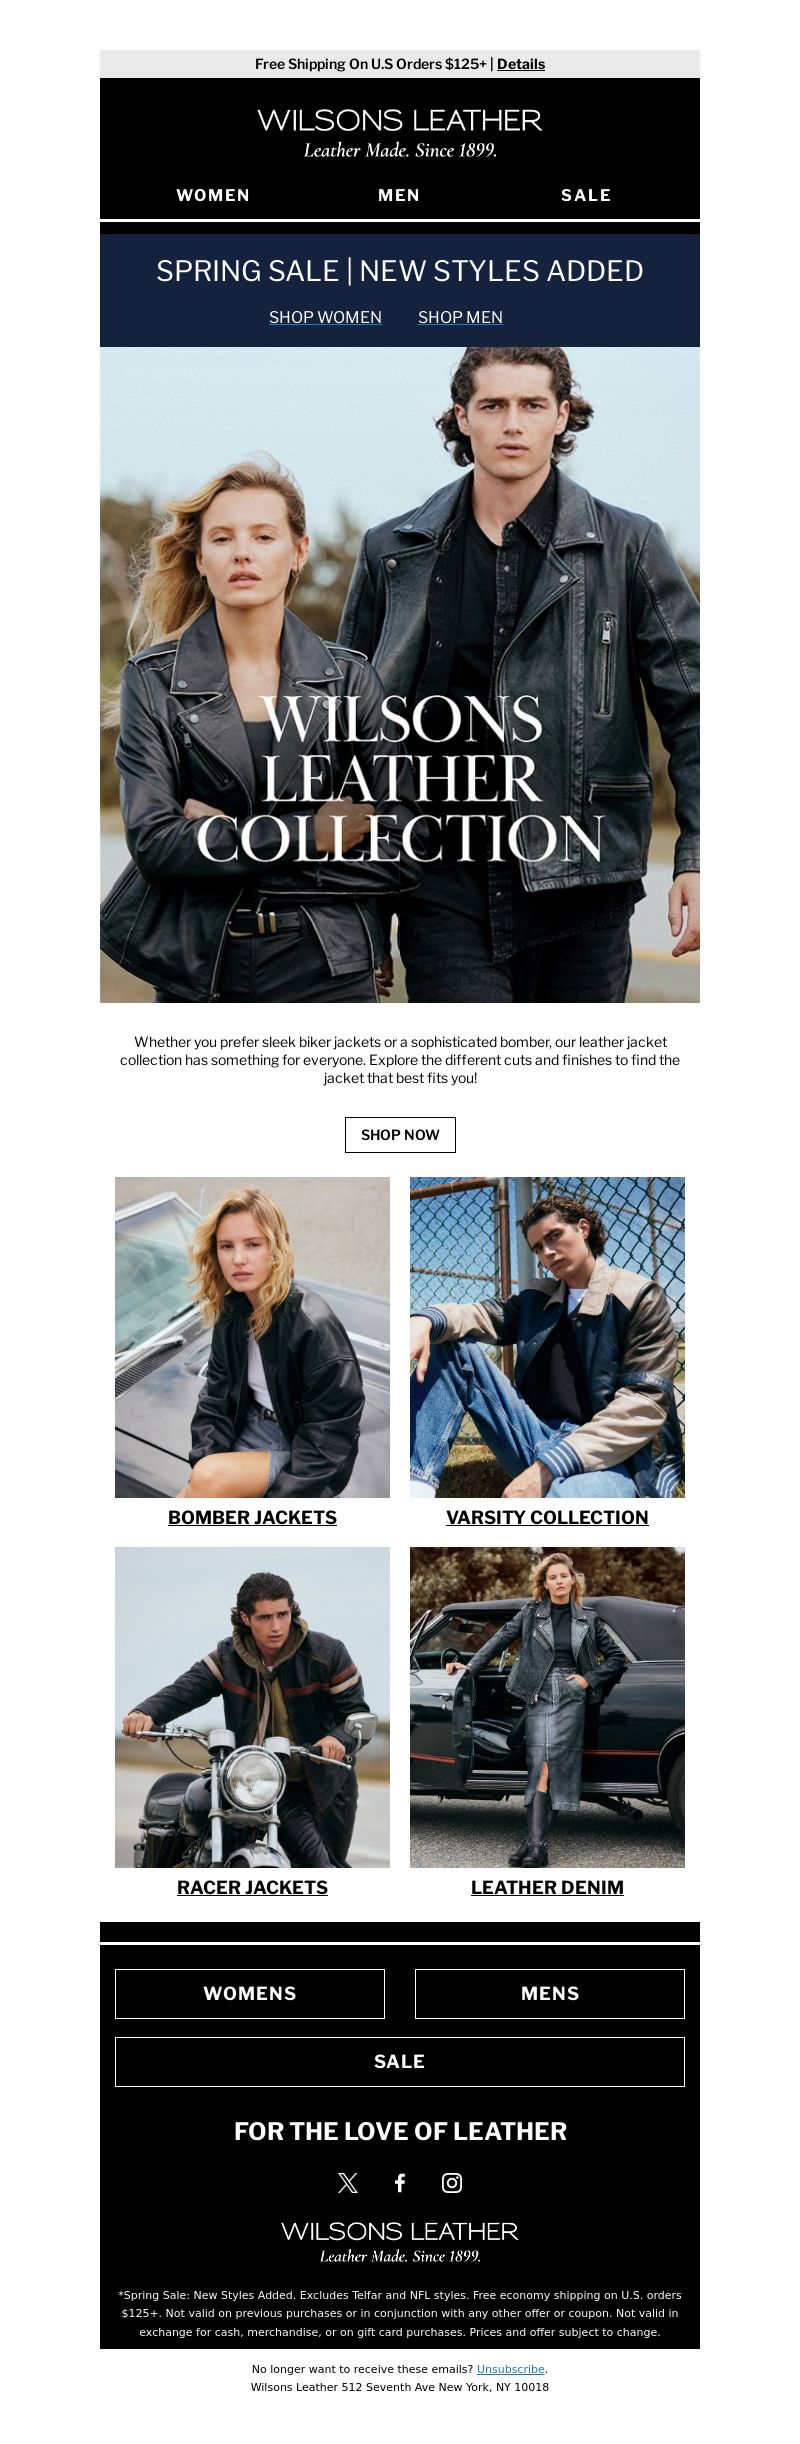The height and width of the screenshot is (2444, 800).
Task: Open the VARSITY COLLECTION link
Action: click(x=547, y=1517)
